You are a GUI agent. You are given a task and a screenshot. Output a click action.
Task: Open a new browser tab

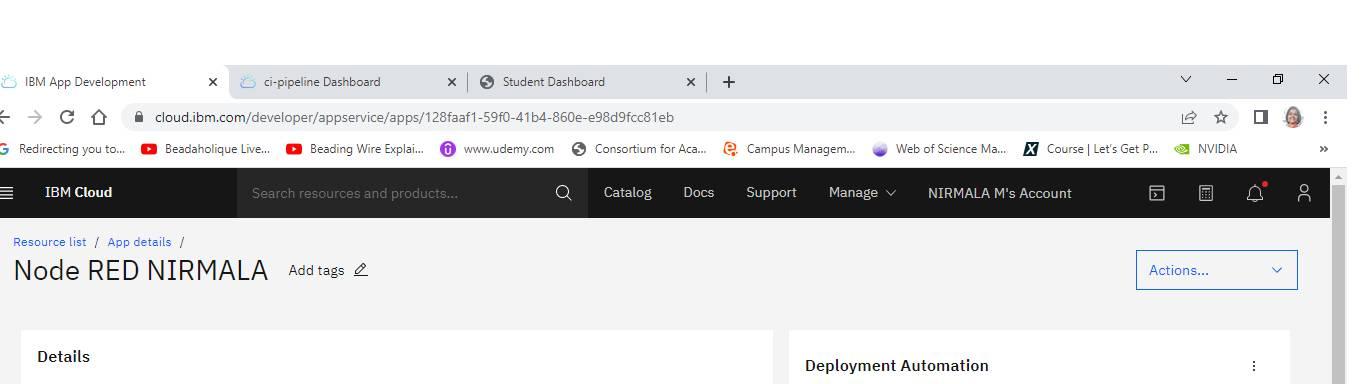click(x=728, y=82)
